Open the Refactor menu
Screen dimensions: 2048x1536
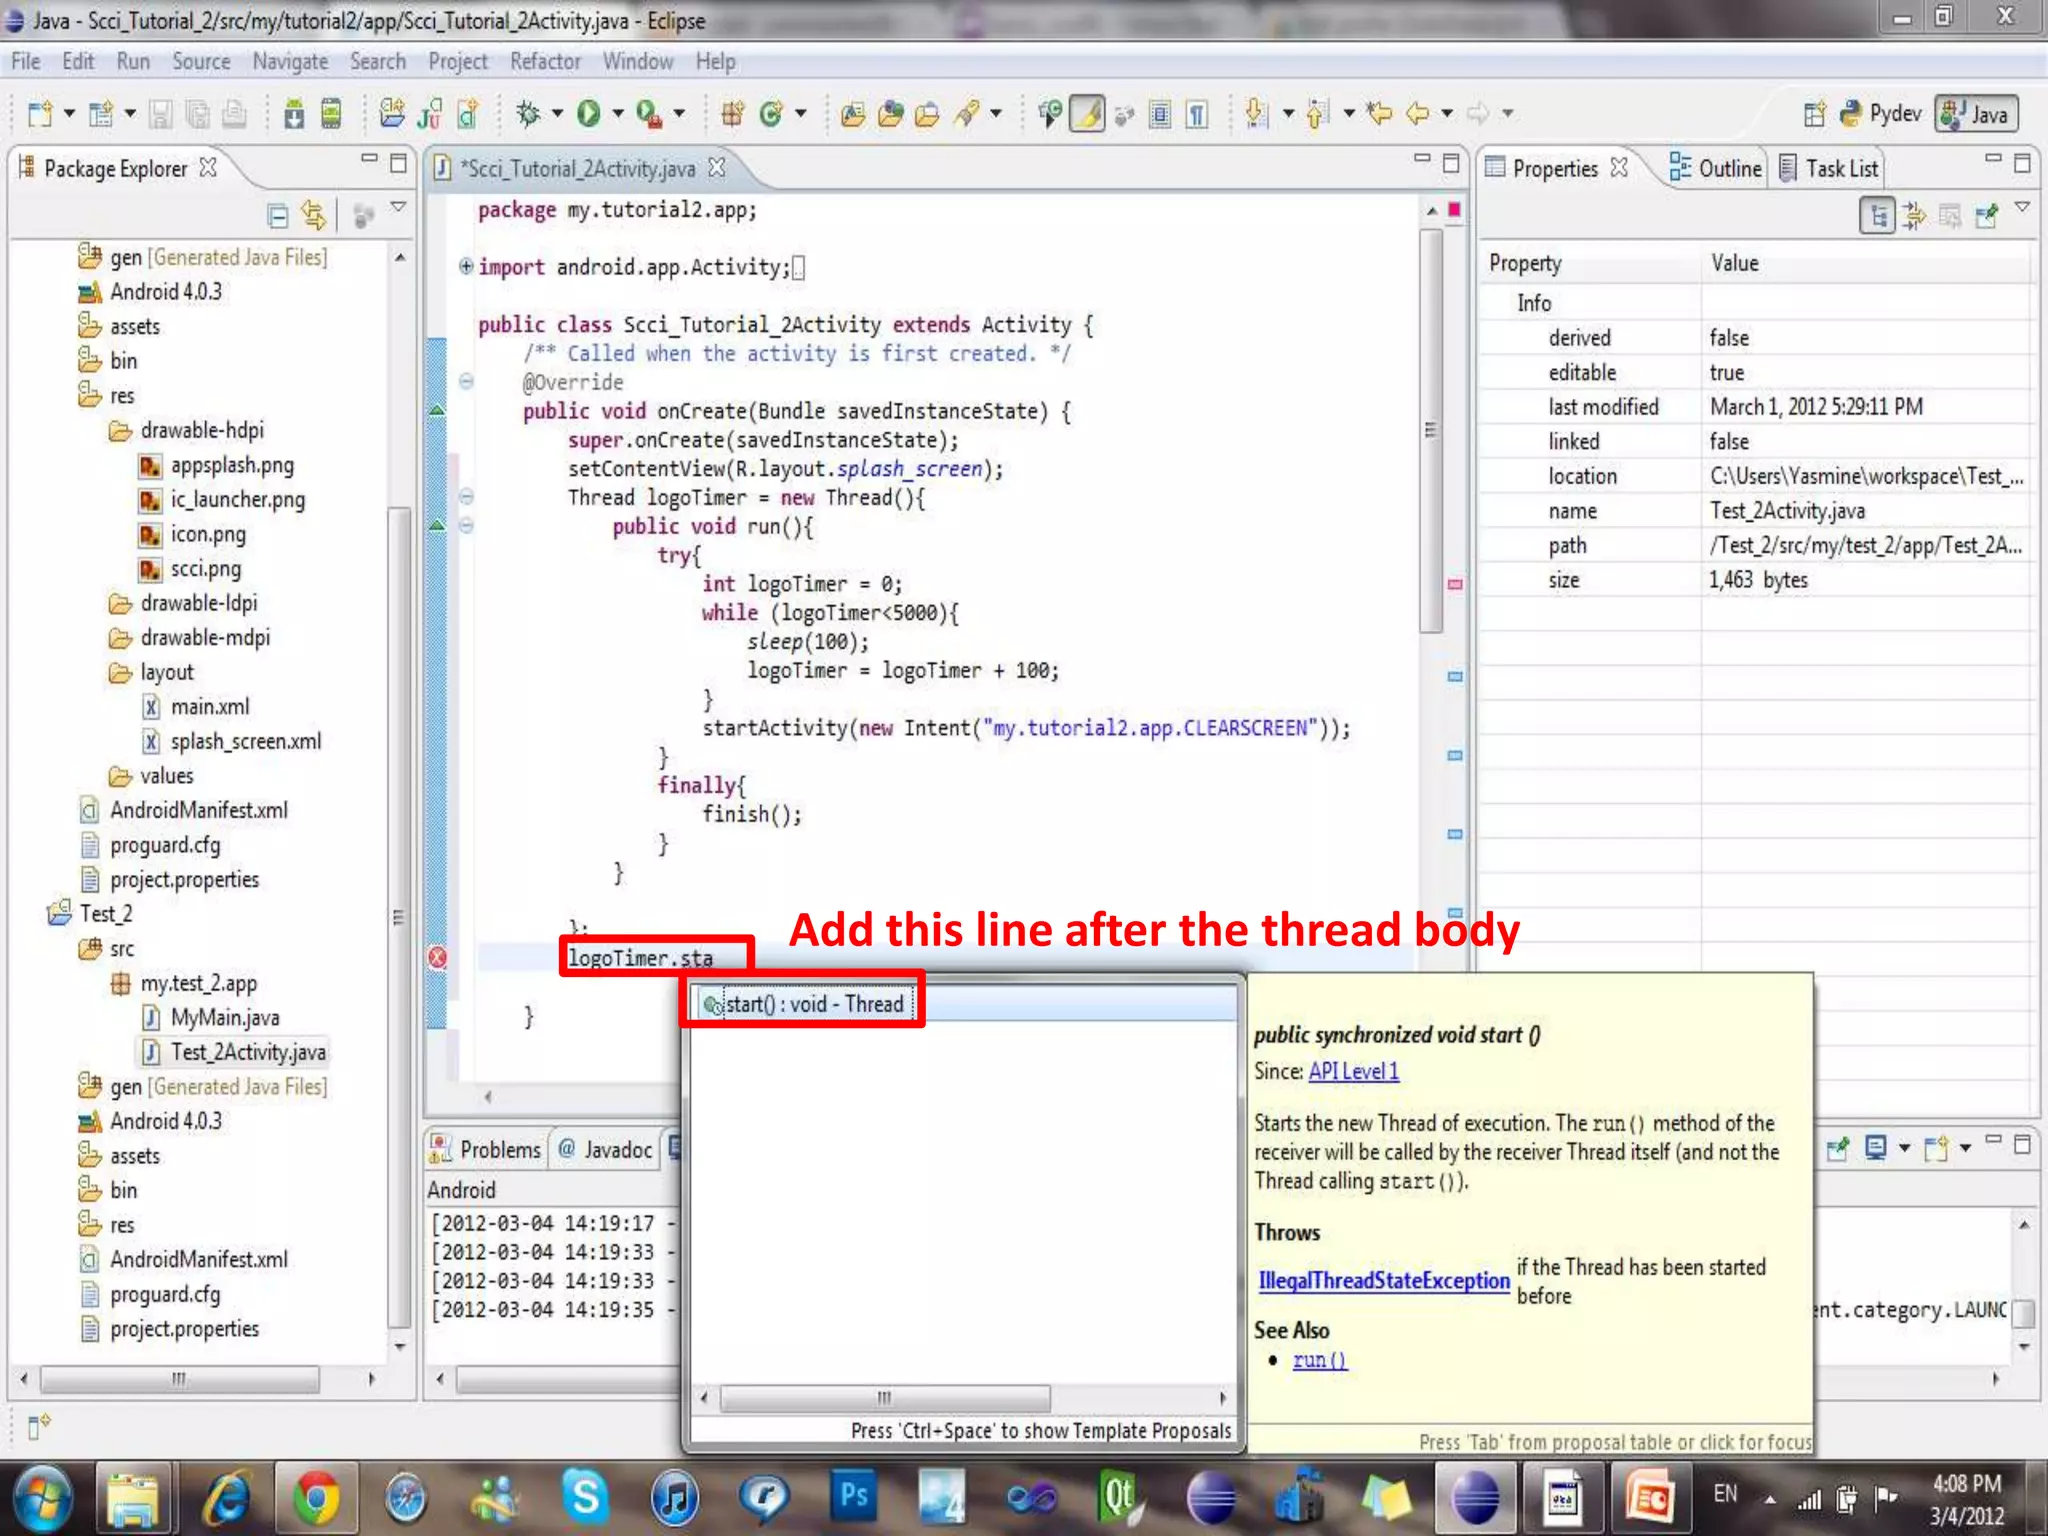[545, 61]
